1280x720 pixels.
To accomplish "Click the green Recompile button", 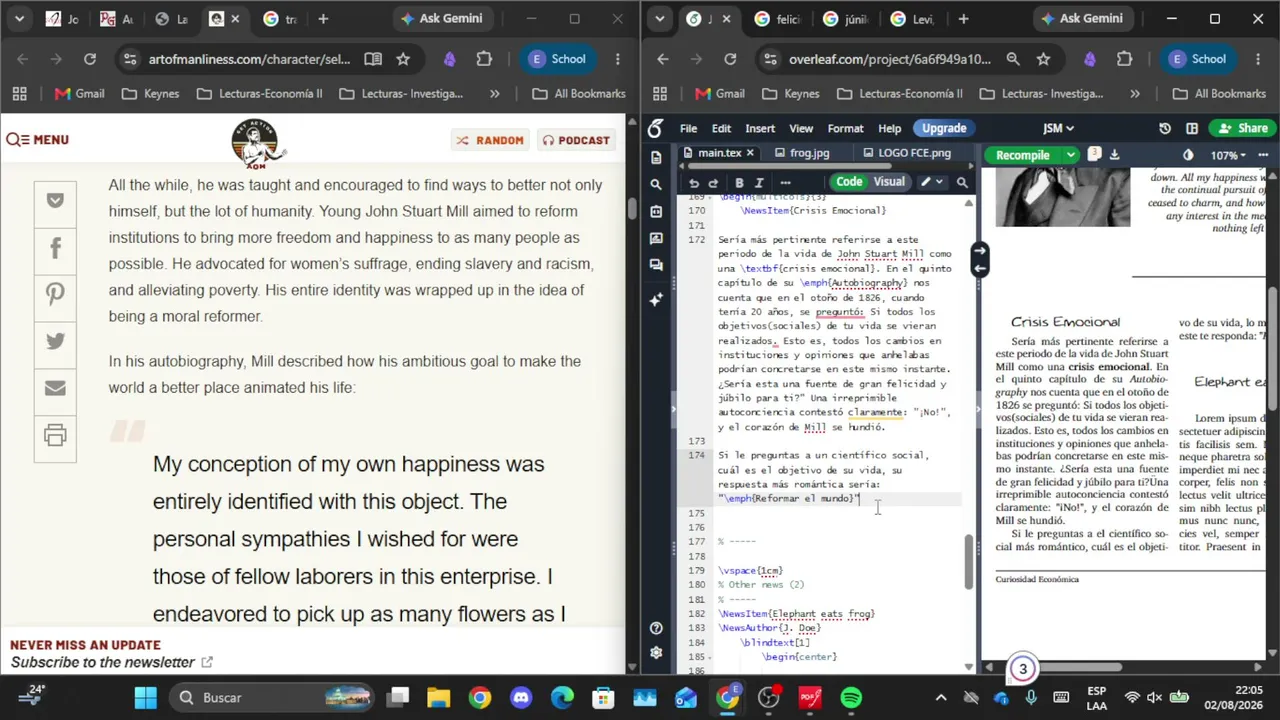I will 1023,155.
